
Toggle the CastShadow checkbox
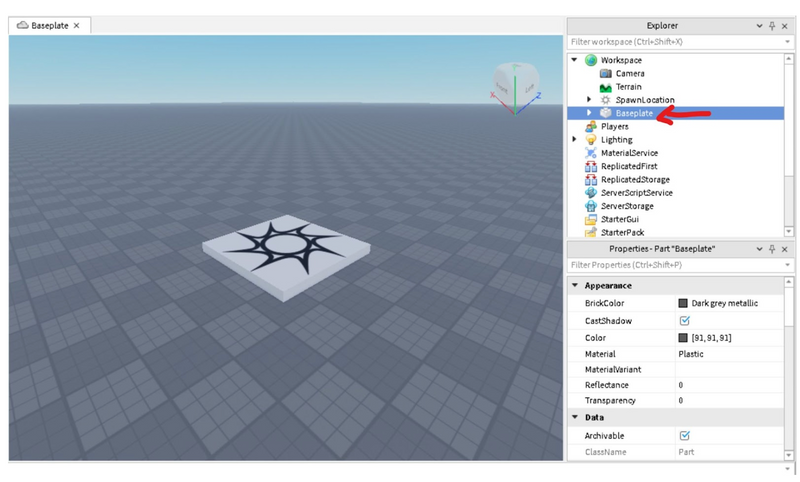pos(685,321)
